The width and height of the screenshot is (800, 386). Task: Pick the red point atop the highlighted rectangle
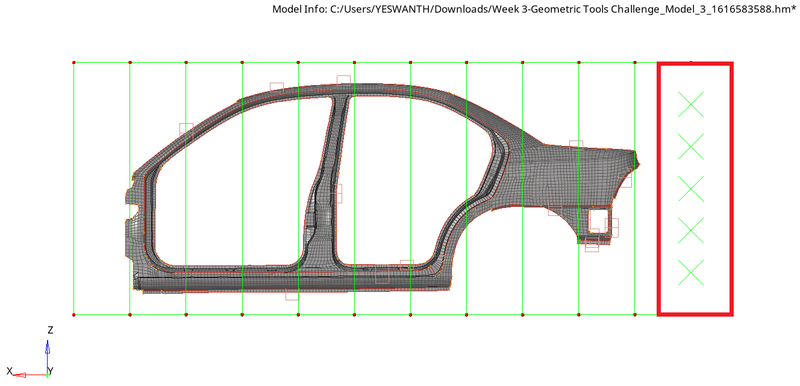(691, 62)
